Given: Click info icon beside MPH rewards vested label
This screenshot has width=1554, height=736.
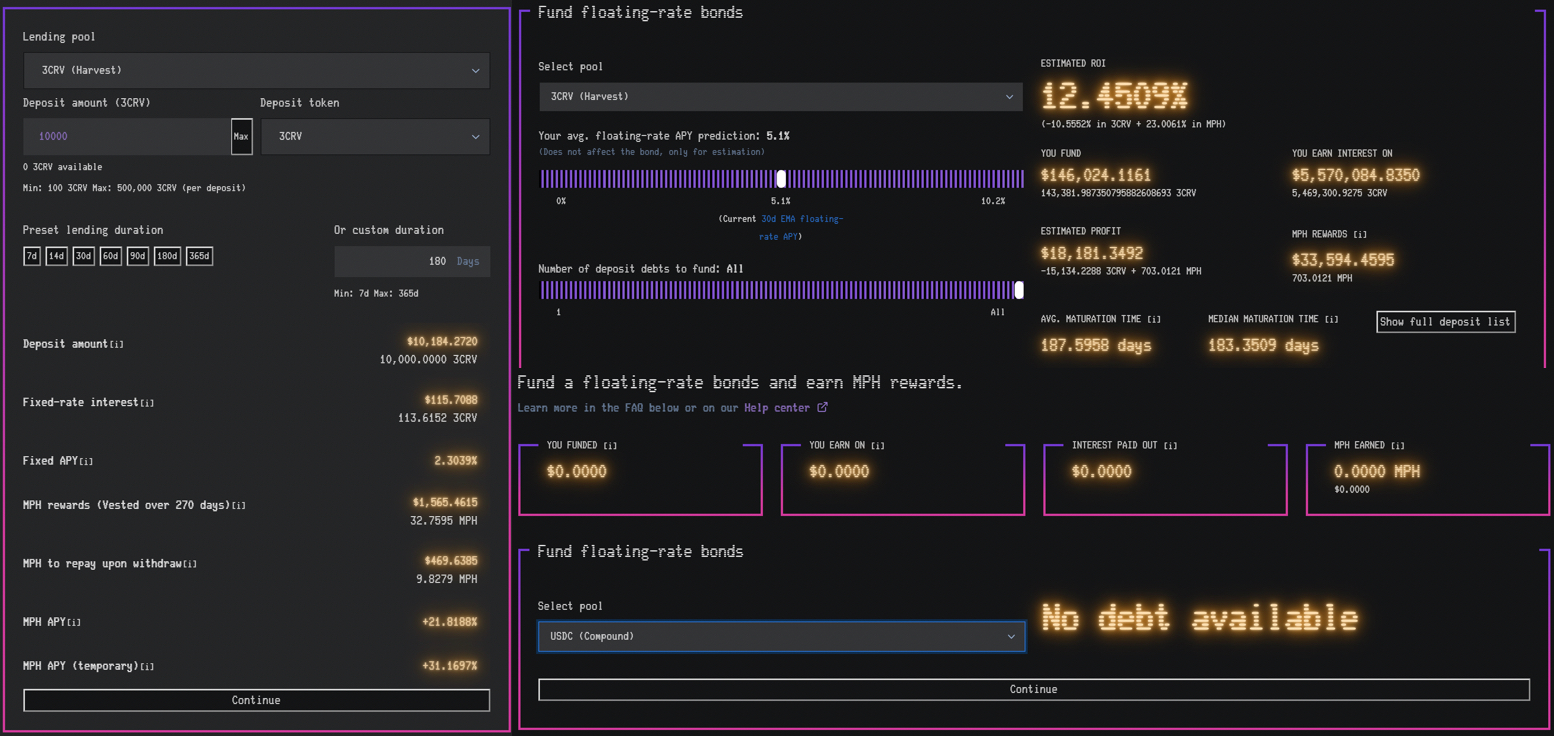Looking at the screenshot, I should tap(239, 506).
